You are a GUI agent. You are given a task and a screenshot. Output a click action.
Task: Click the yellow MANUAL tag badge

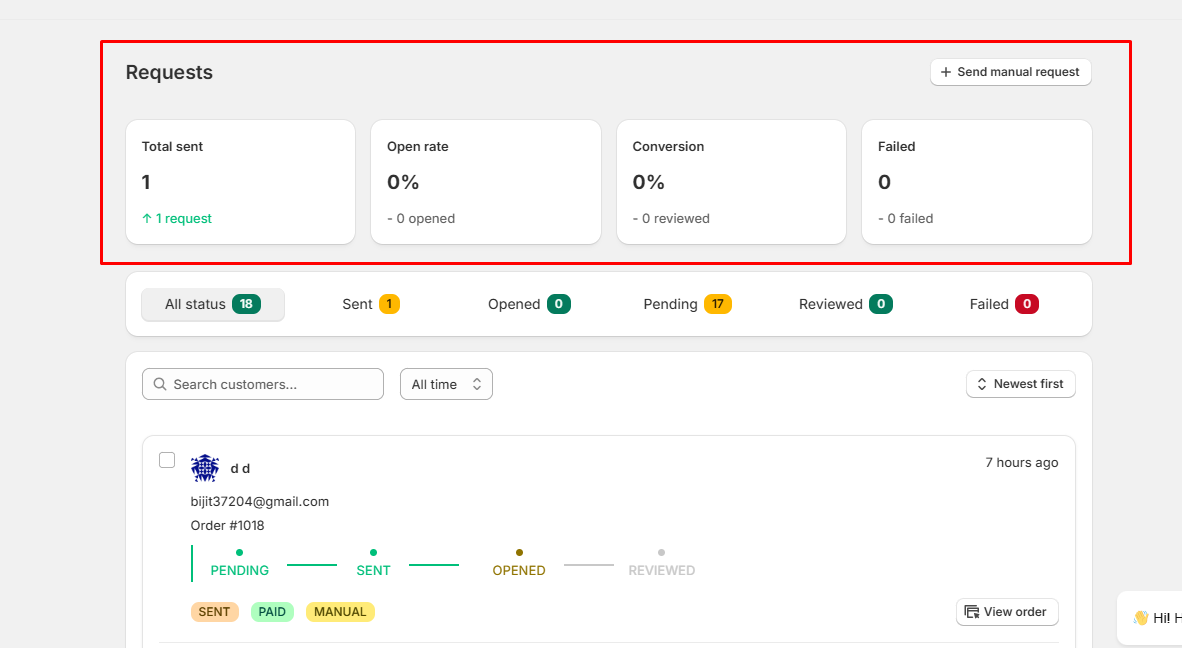tap(340, 612)
